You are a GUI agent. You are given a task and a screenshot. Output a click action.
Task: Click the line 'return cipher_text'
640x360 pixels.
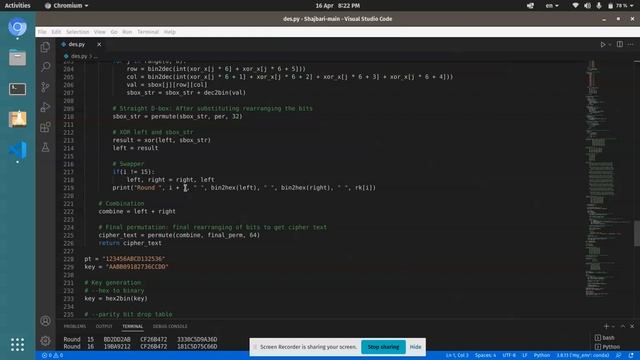130,243
